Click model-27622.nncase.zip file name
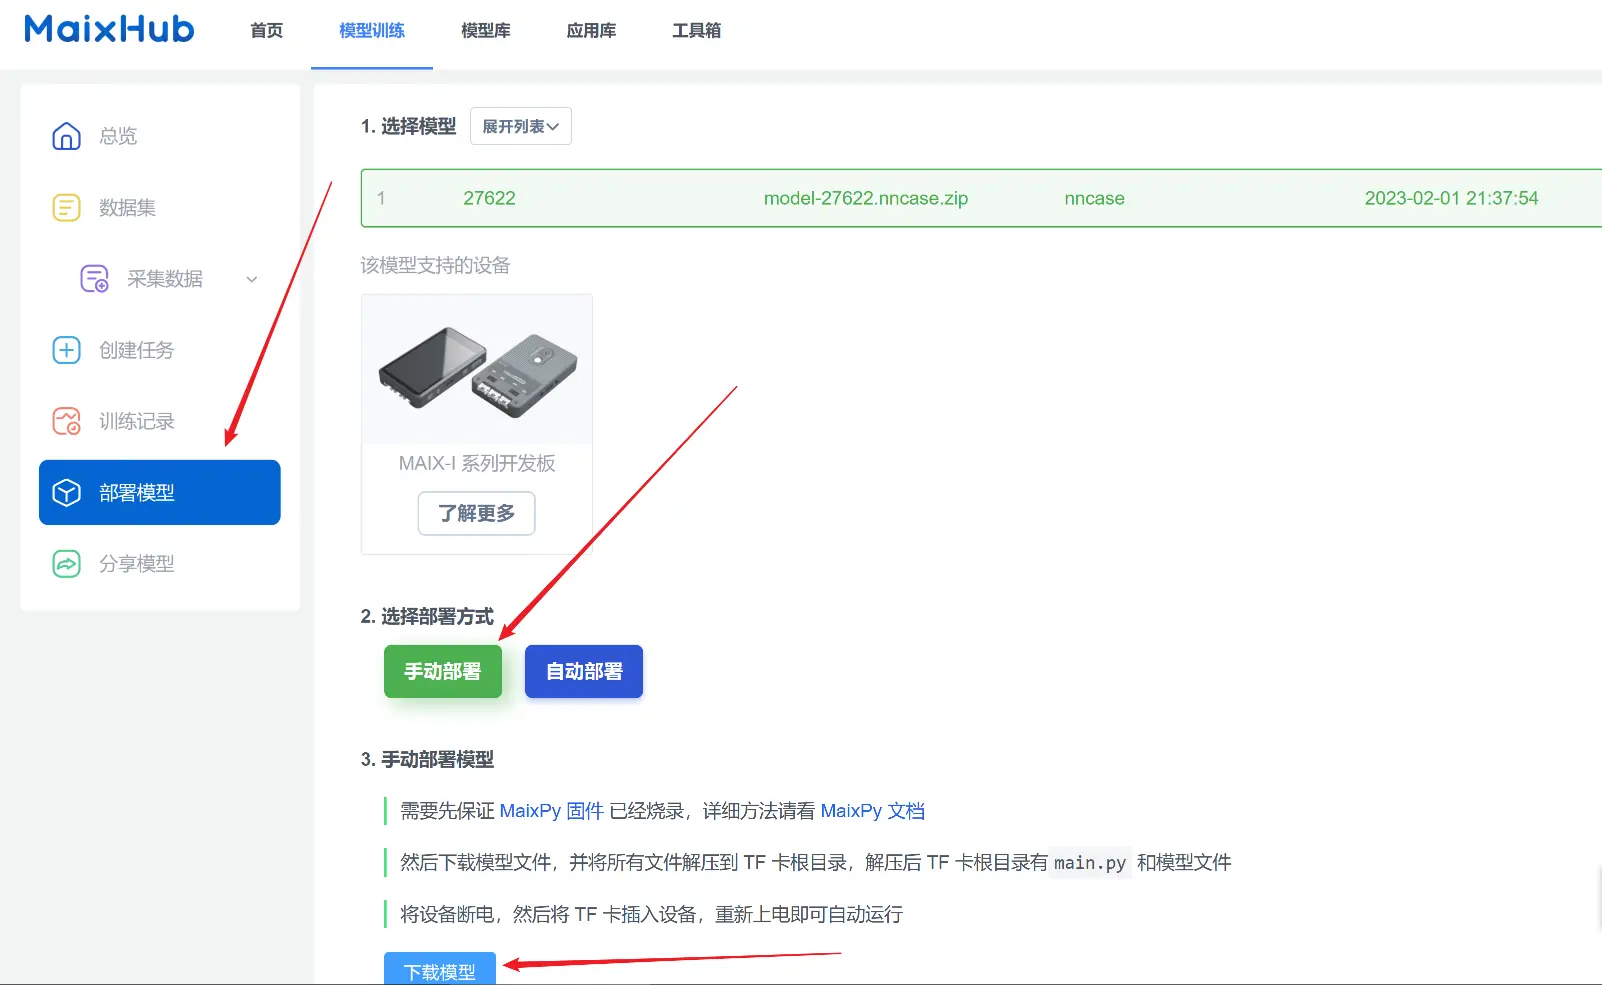 (x=866, y=198)
